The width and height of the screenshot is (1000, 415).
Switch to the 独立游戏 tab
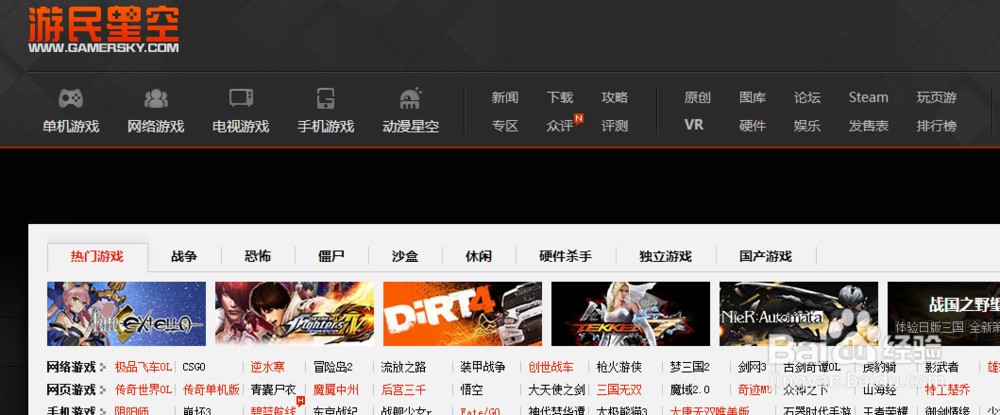click(666, 257)
